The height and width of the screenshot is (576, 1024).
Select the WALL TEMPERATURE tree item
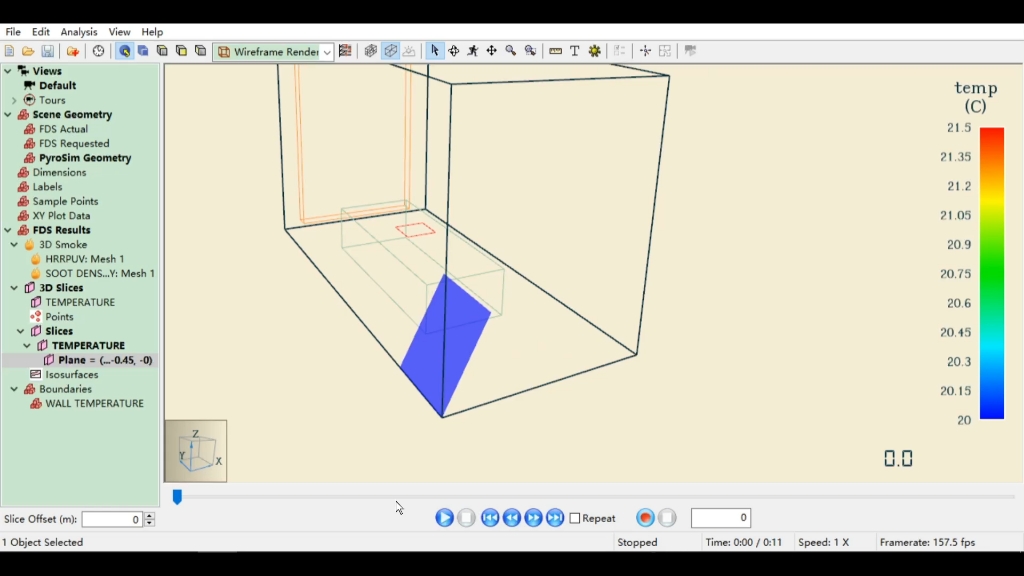point(95,404)
